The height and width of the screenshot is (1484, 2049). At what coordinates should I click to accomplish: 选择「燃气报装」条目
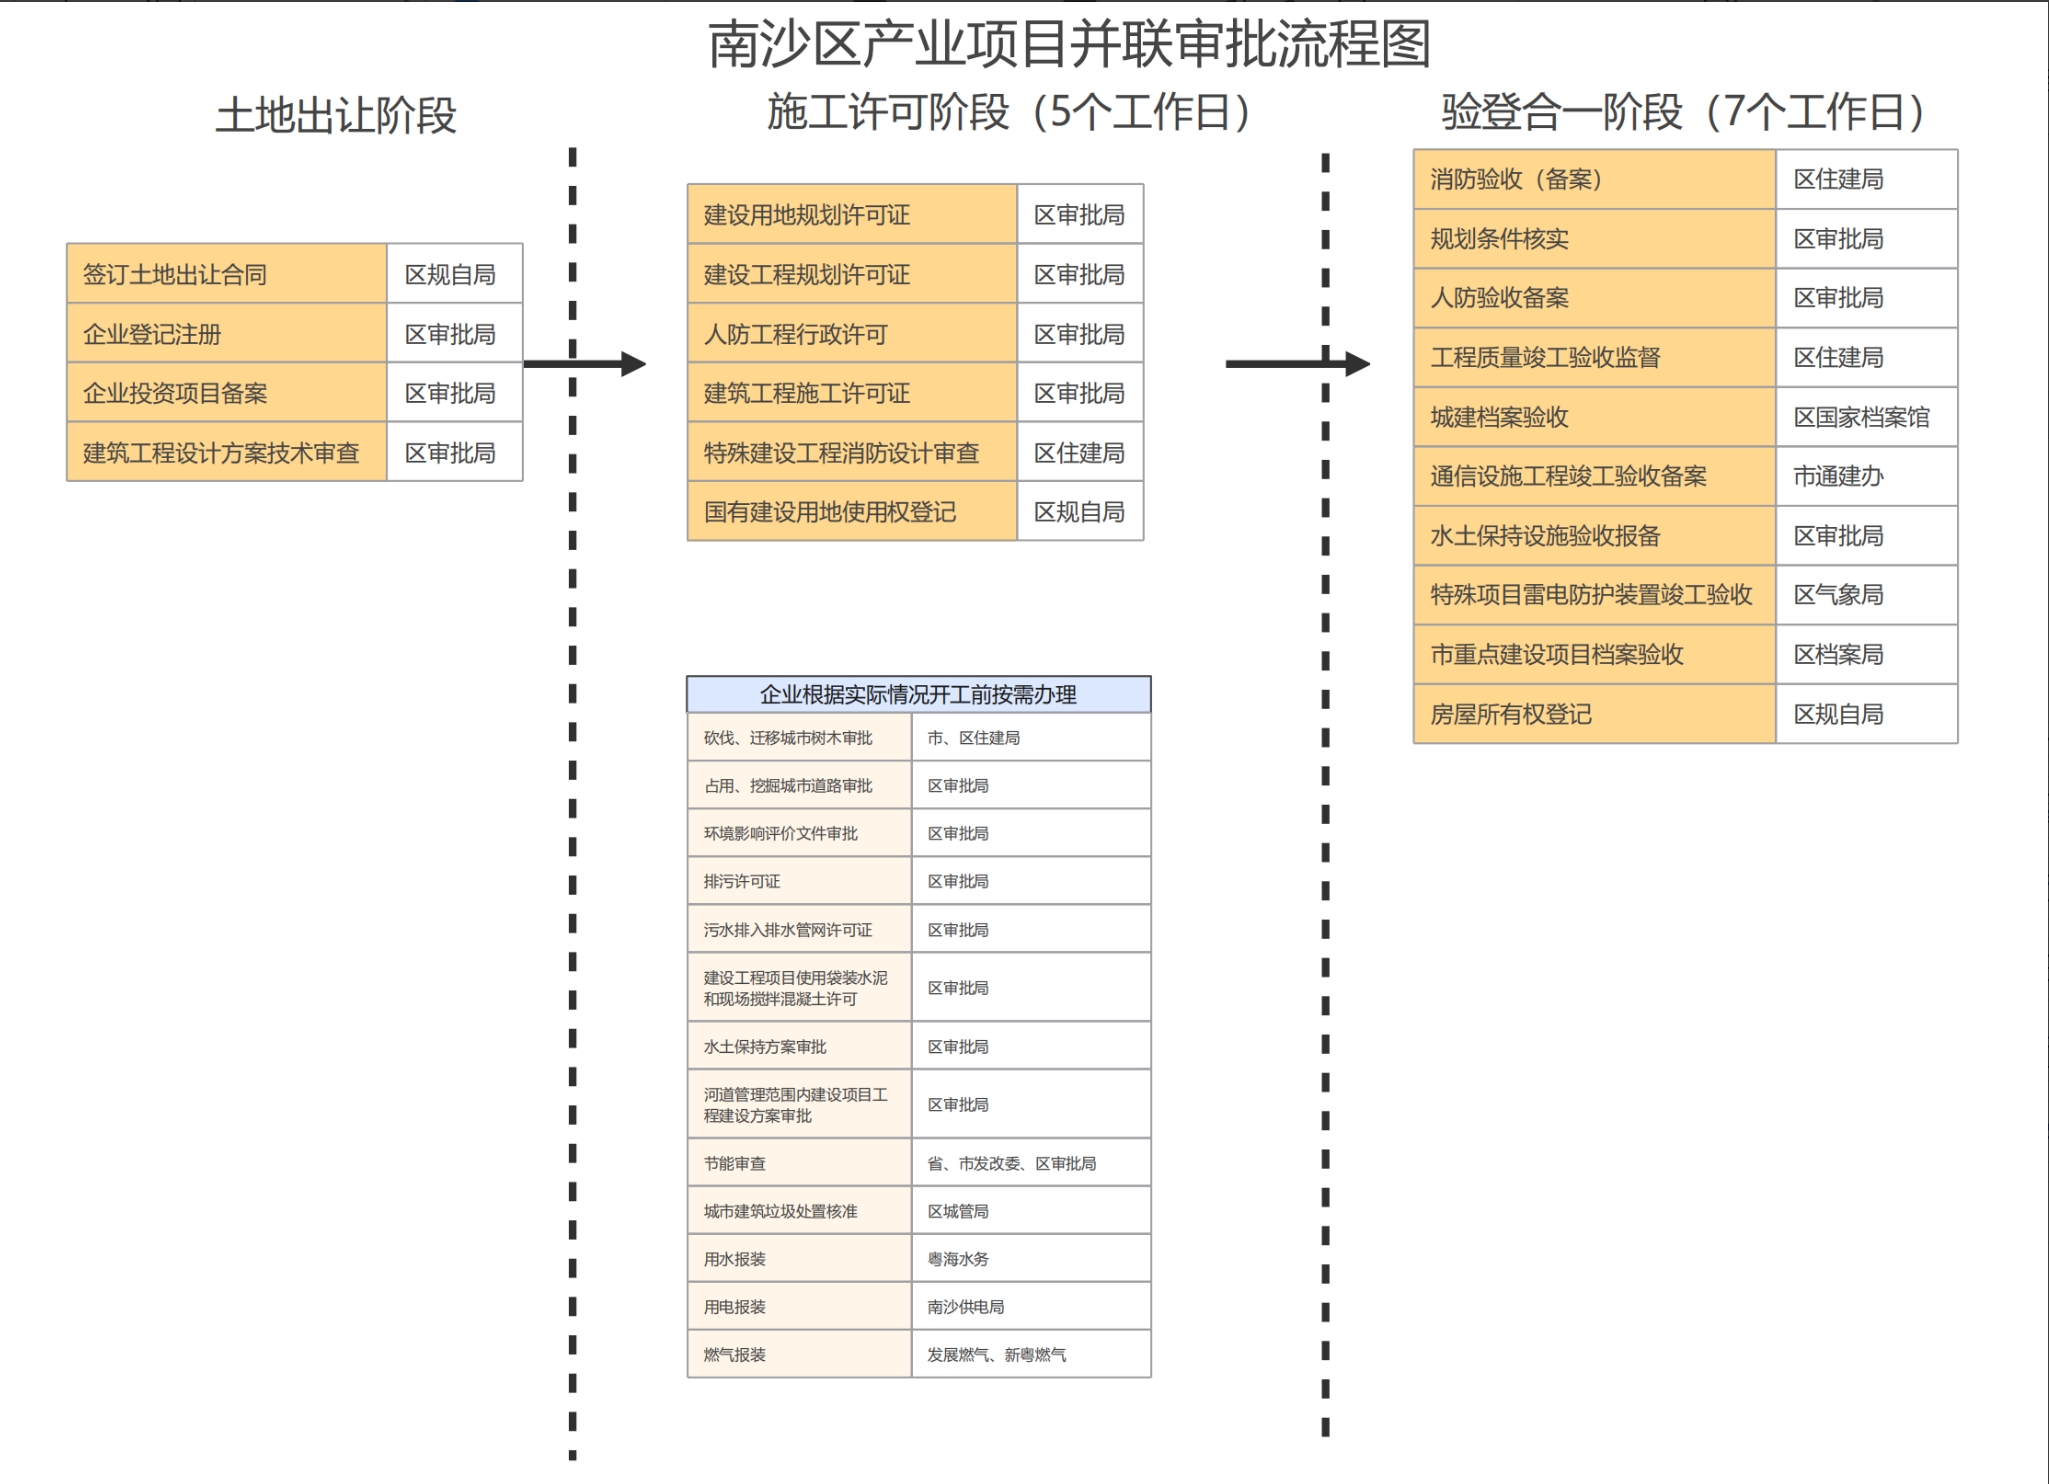pyautogui.click(x=798, y=1355)
